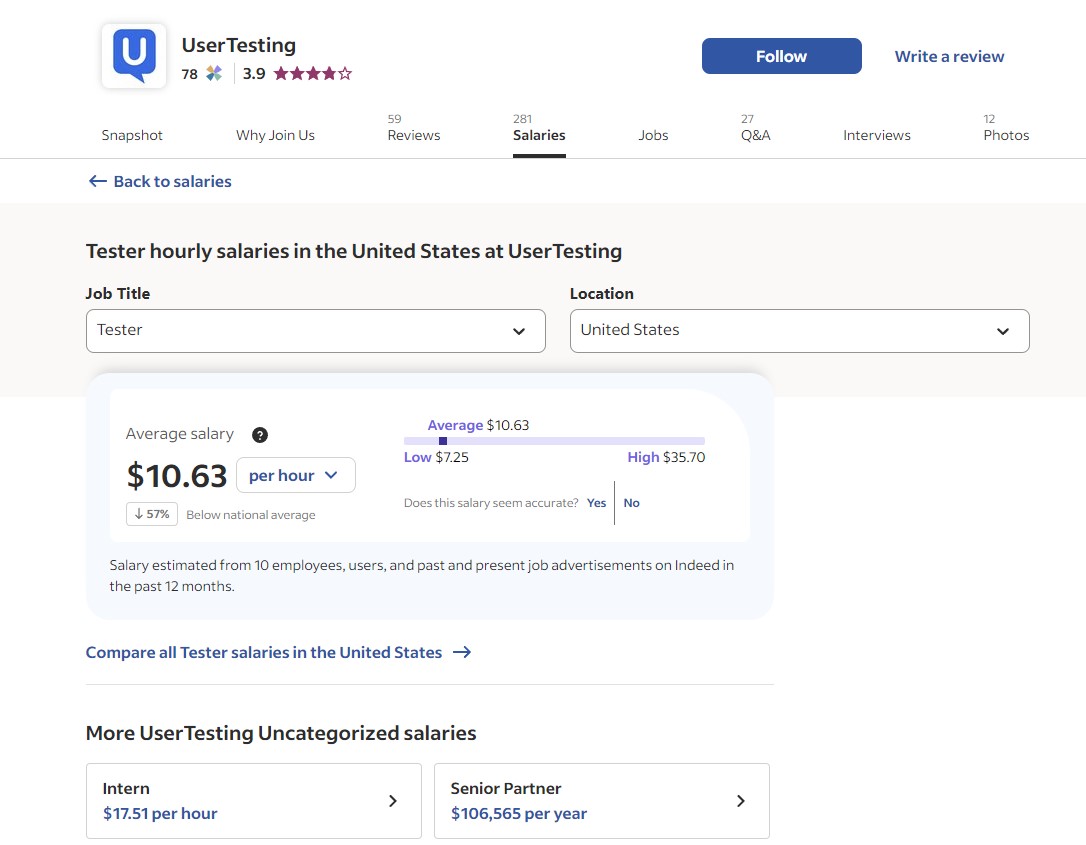Click the 3.9 star rating stars
Viewport: 1086px width, 845px height.
click(313, 73)
